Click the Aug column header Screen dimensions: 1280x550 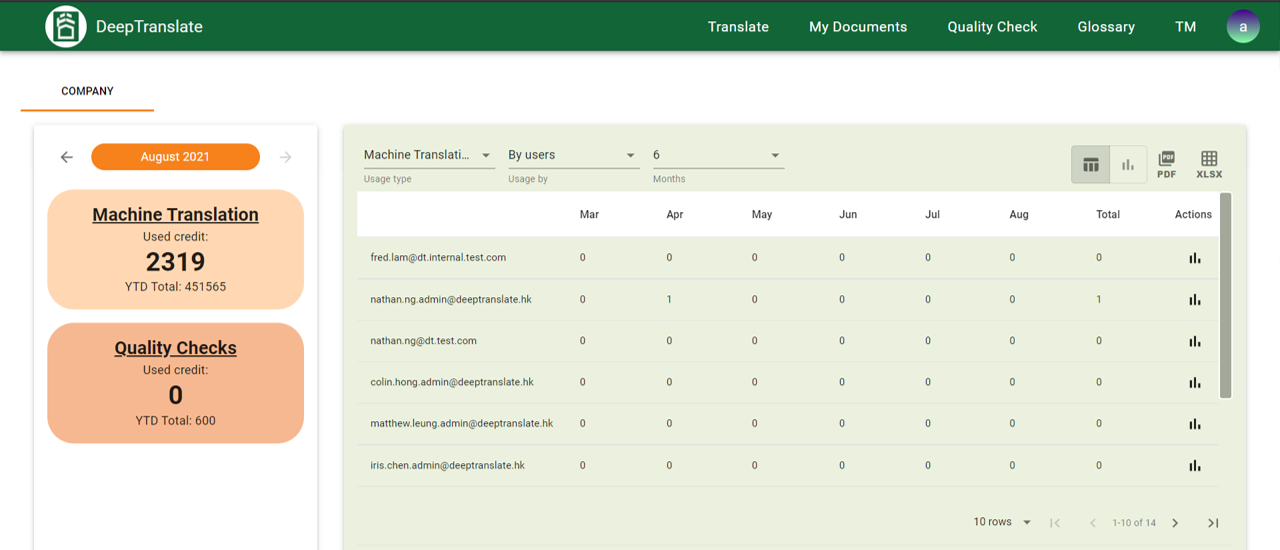coord(1019,214)
